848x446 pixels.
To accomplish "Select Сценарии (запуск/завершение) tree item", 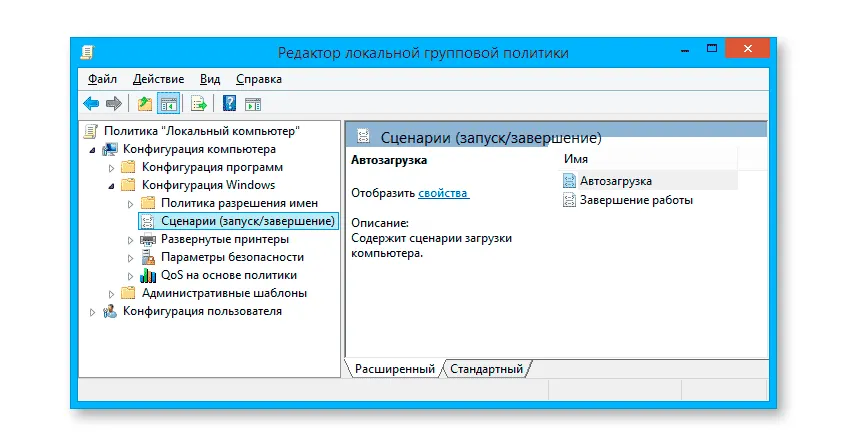I will (248, 221).
